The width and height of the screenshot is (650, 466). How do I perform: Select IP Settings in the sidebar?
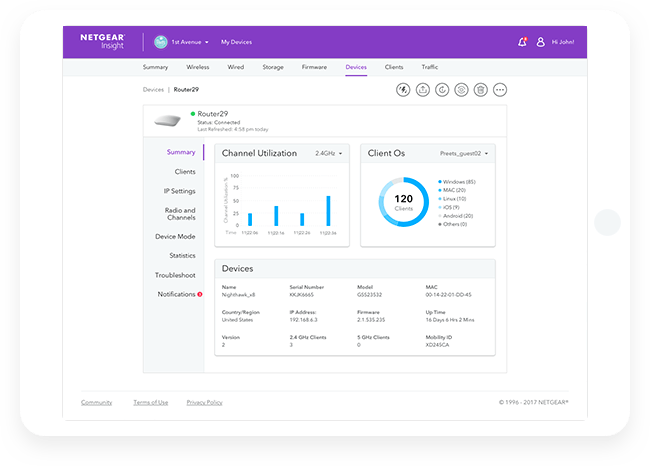pos(180,190)
